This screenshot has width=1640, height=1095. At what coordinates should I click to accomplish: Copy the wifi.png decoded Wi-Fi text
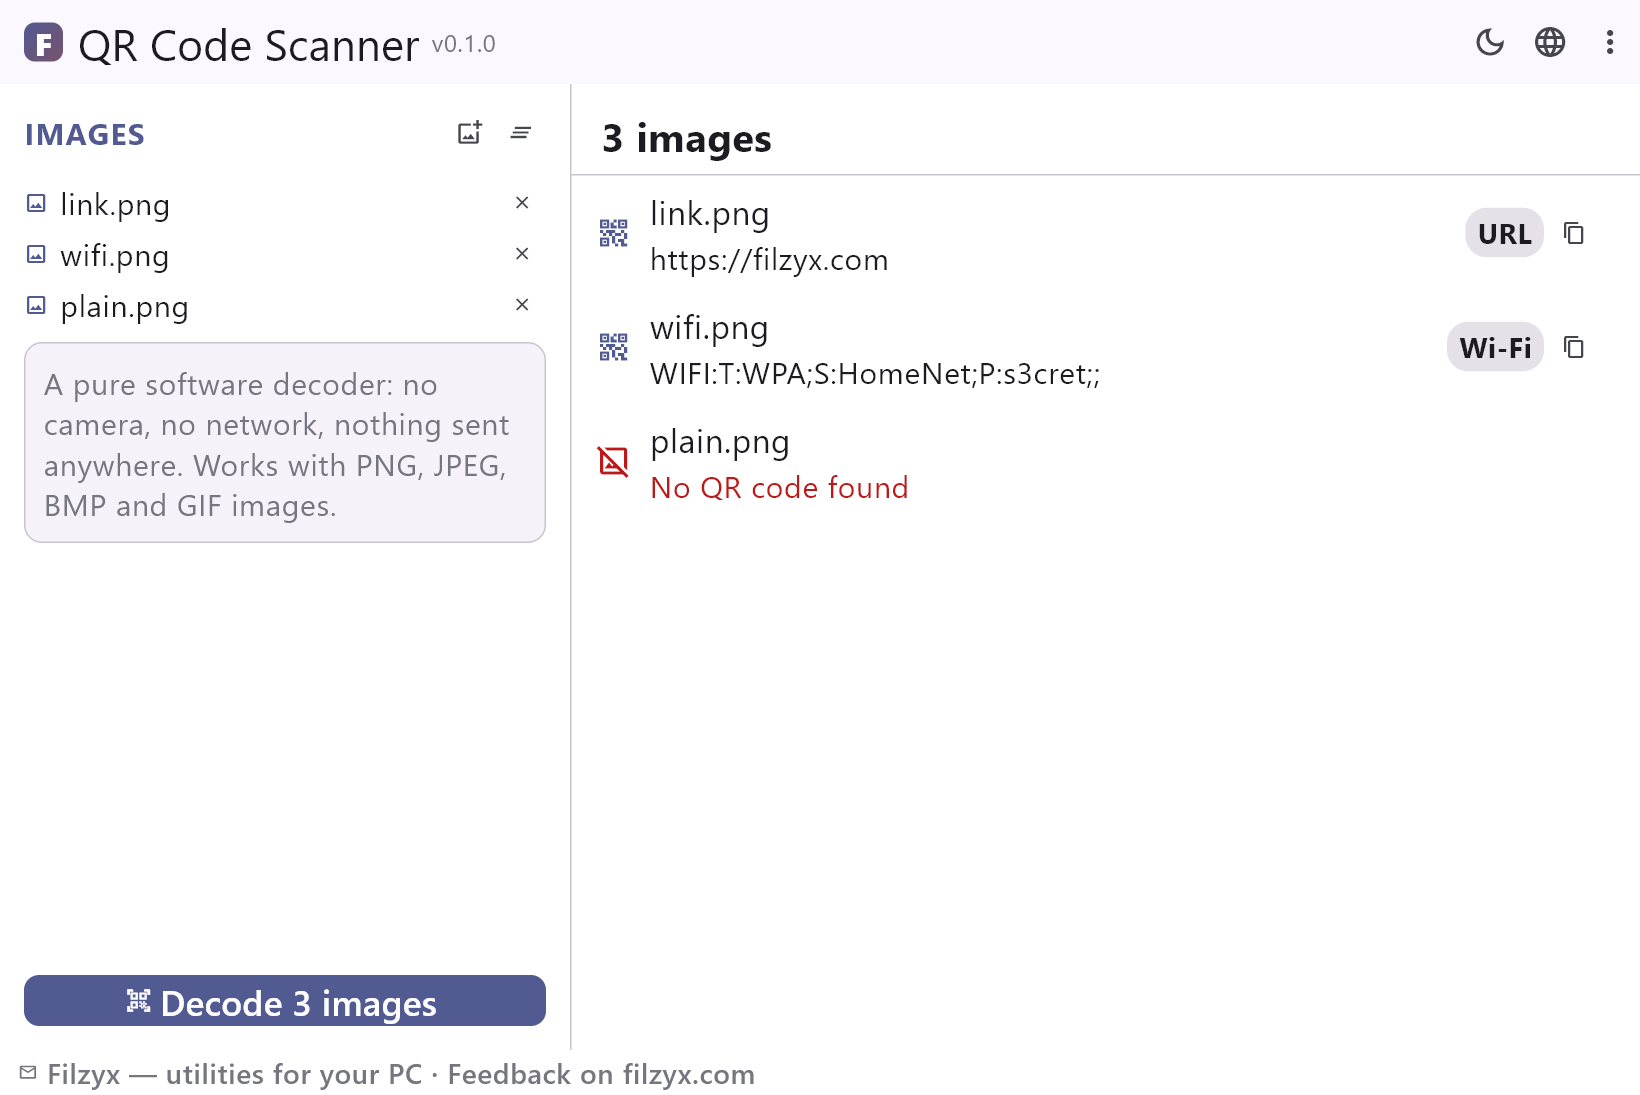click(x=1574, y=347)
